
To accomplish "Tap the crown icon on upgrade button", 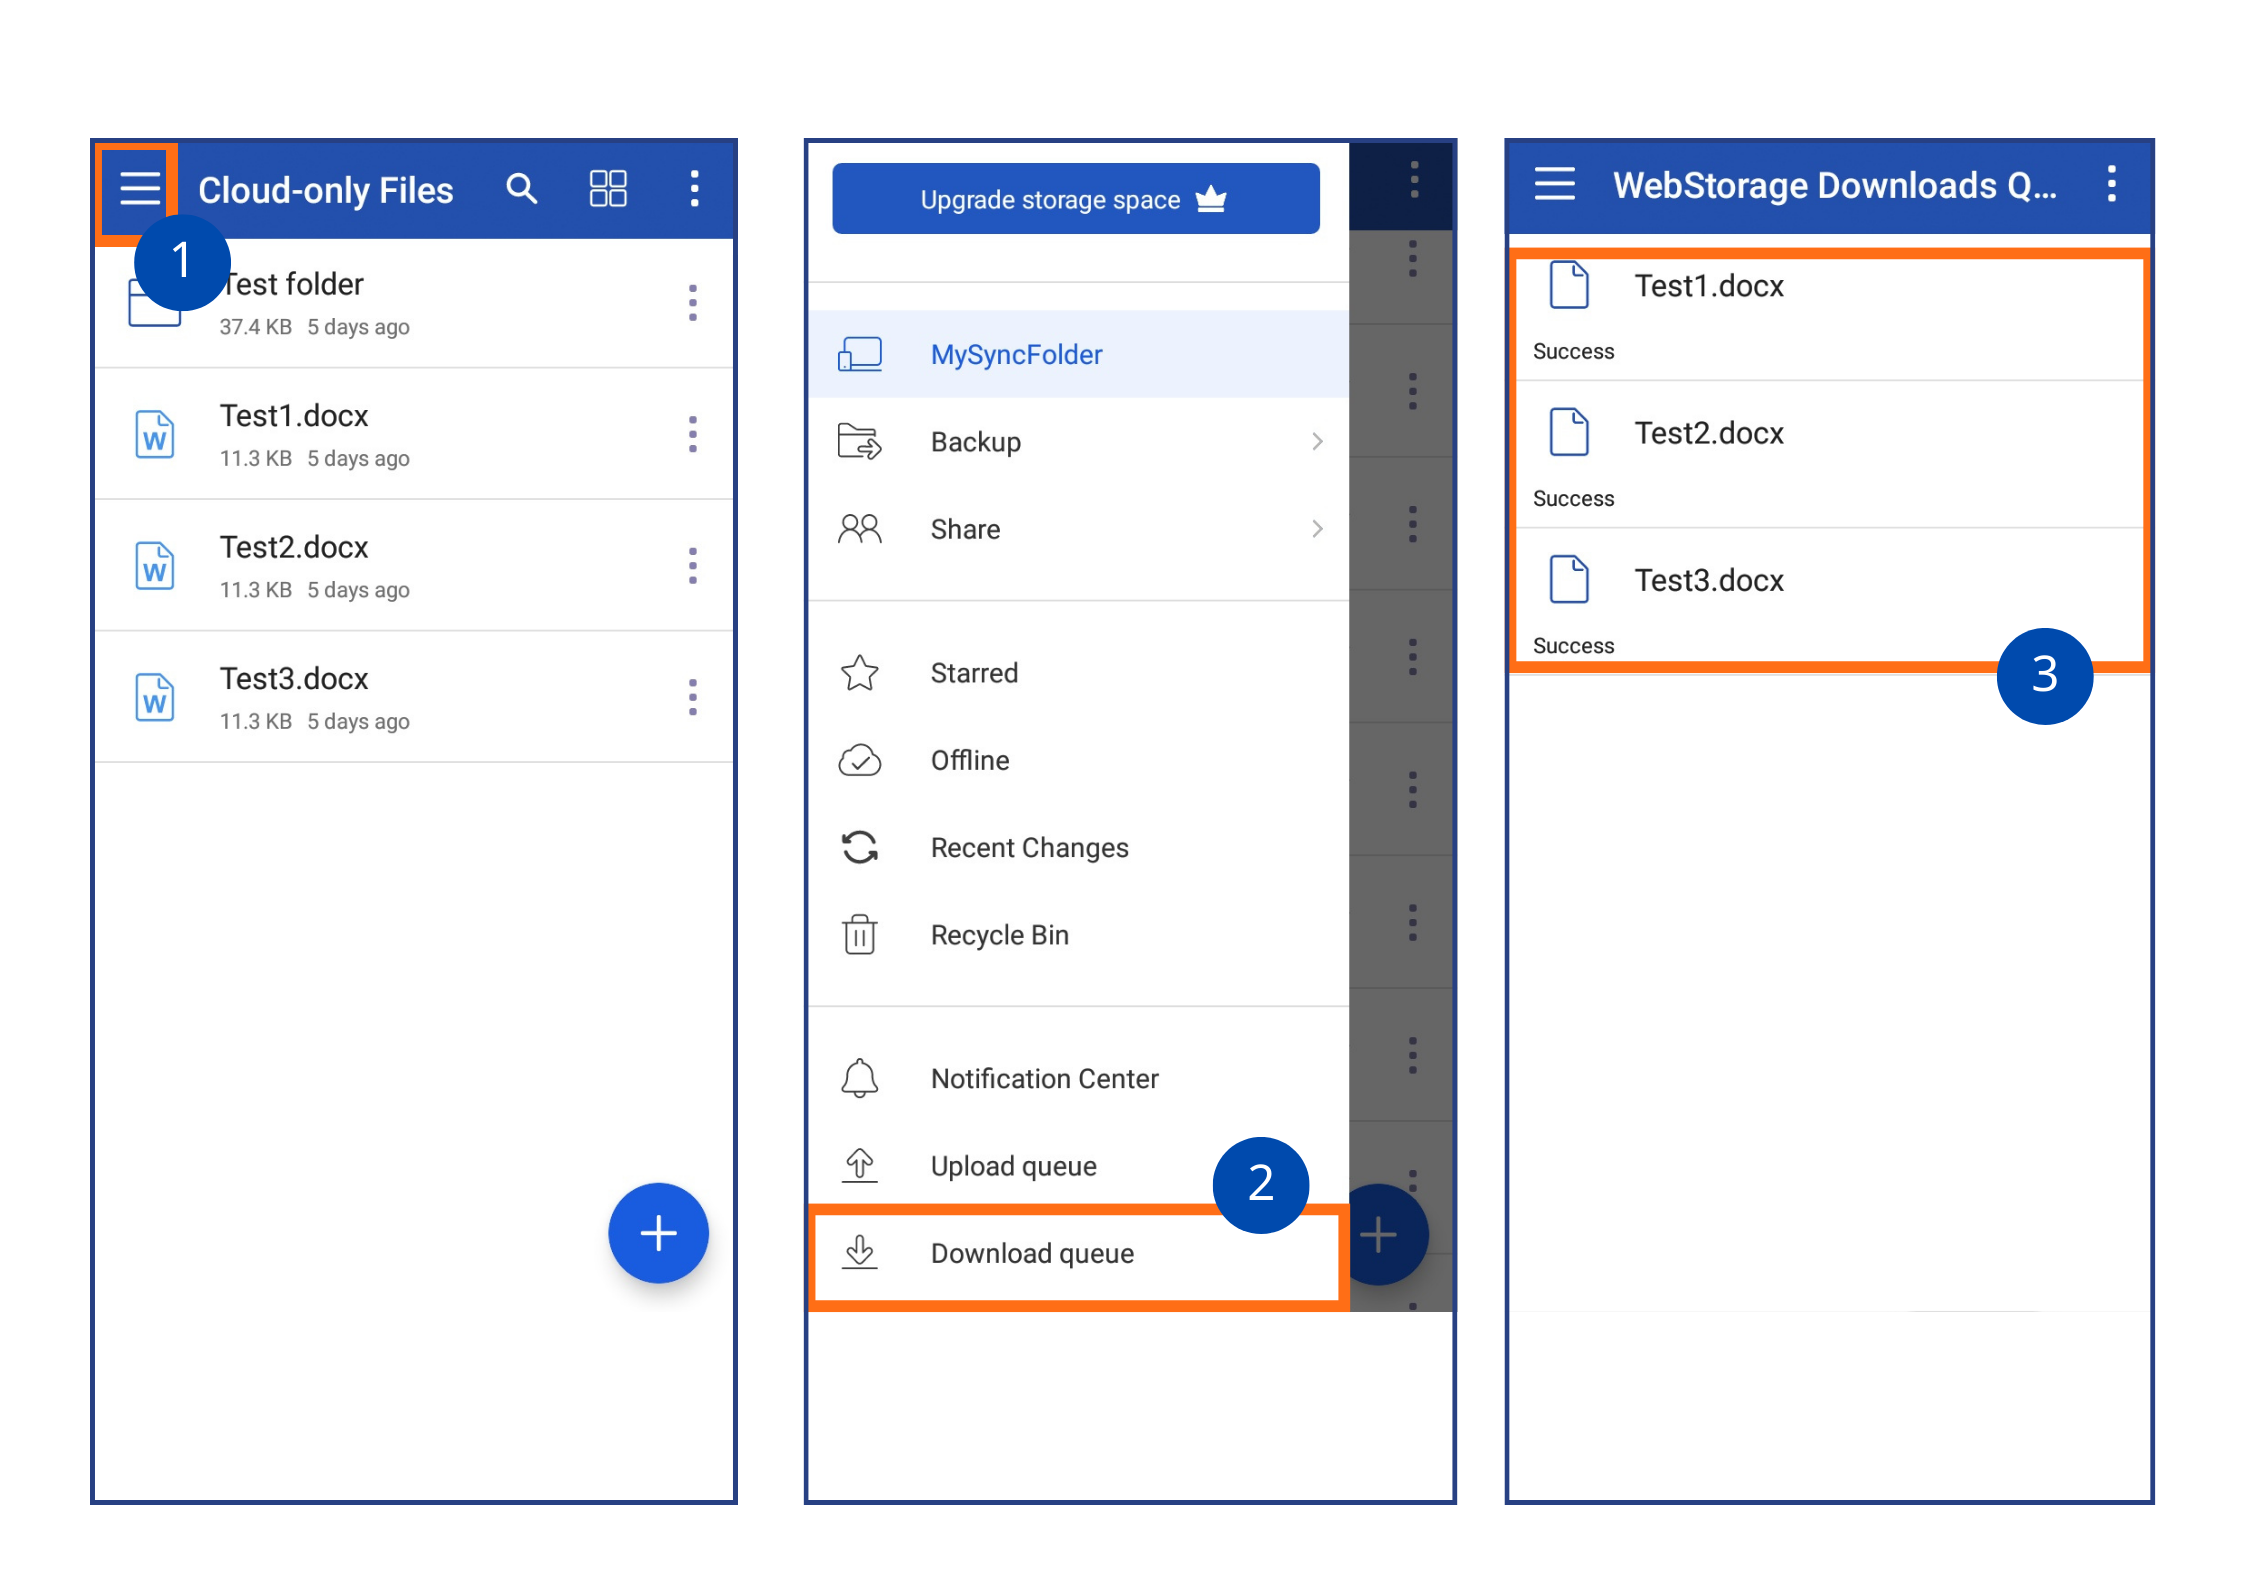I will pyautogui.click(x=1211, y=199).
